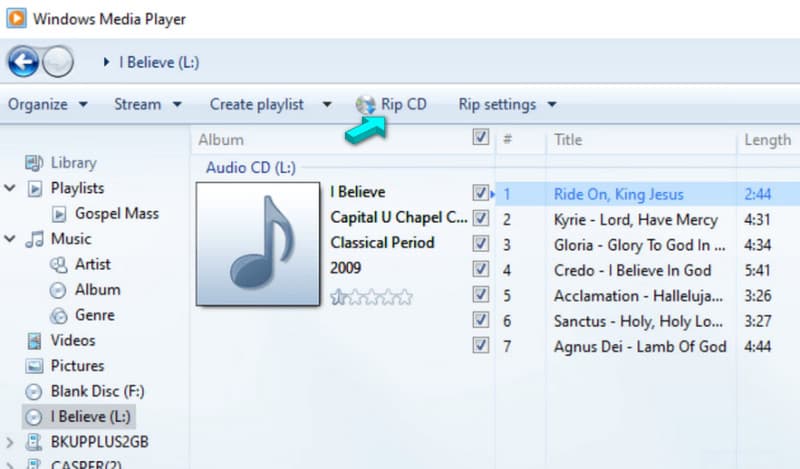Open the Stream dropdown arrow
This screenshot has width=800, height=469.
tap(177, 105)
